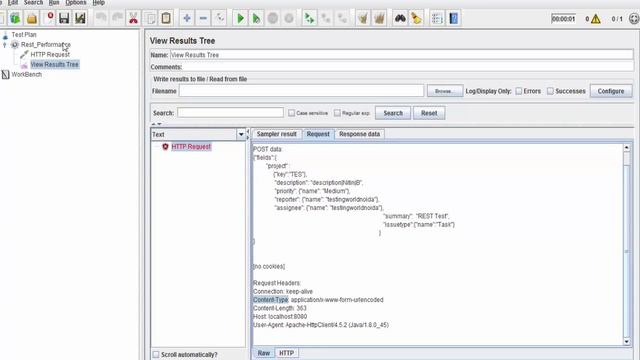Viewport: 640px width, 360px height.
Task: Collapse the Rest_Performance tree node handle
Action: [x=5, y=44]
